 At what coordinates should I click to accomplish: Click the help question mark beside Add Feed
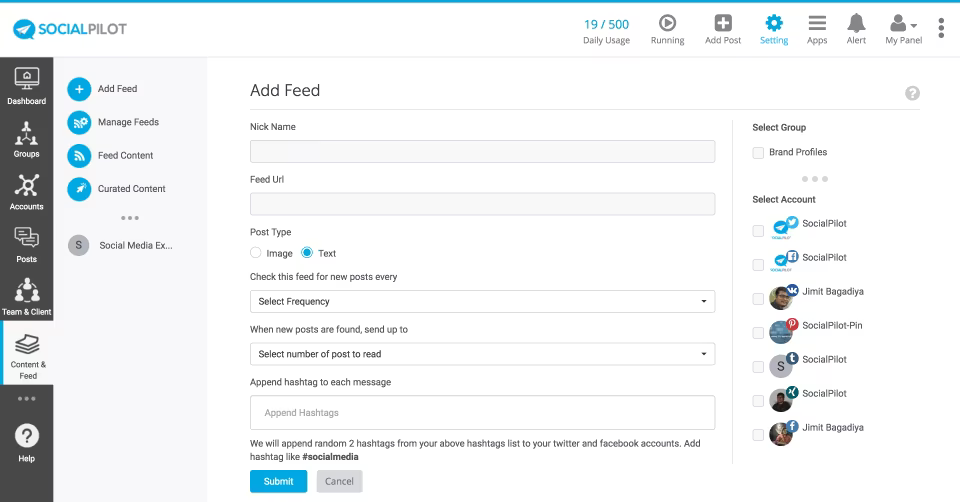click(912, 93)
